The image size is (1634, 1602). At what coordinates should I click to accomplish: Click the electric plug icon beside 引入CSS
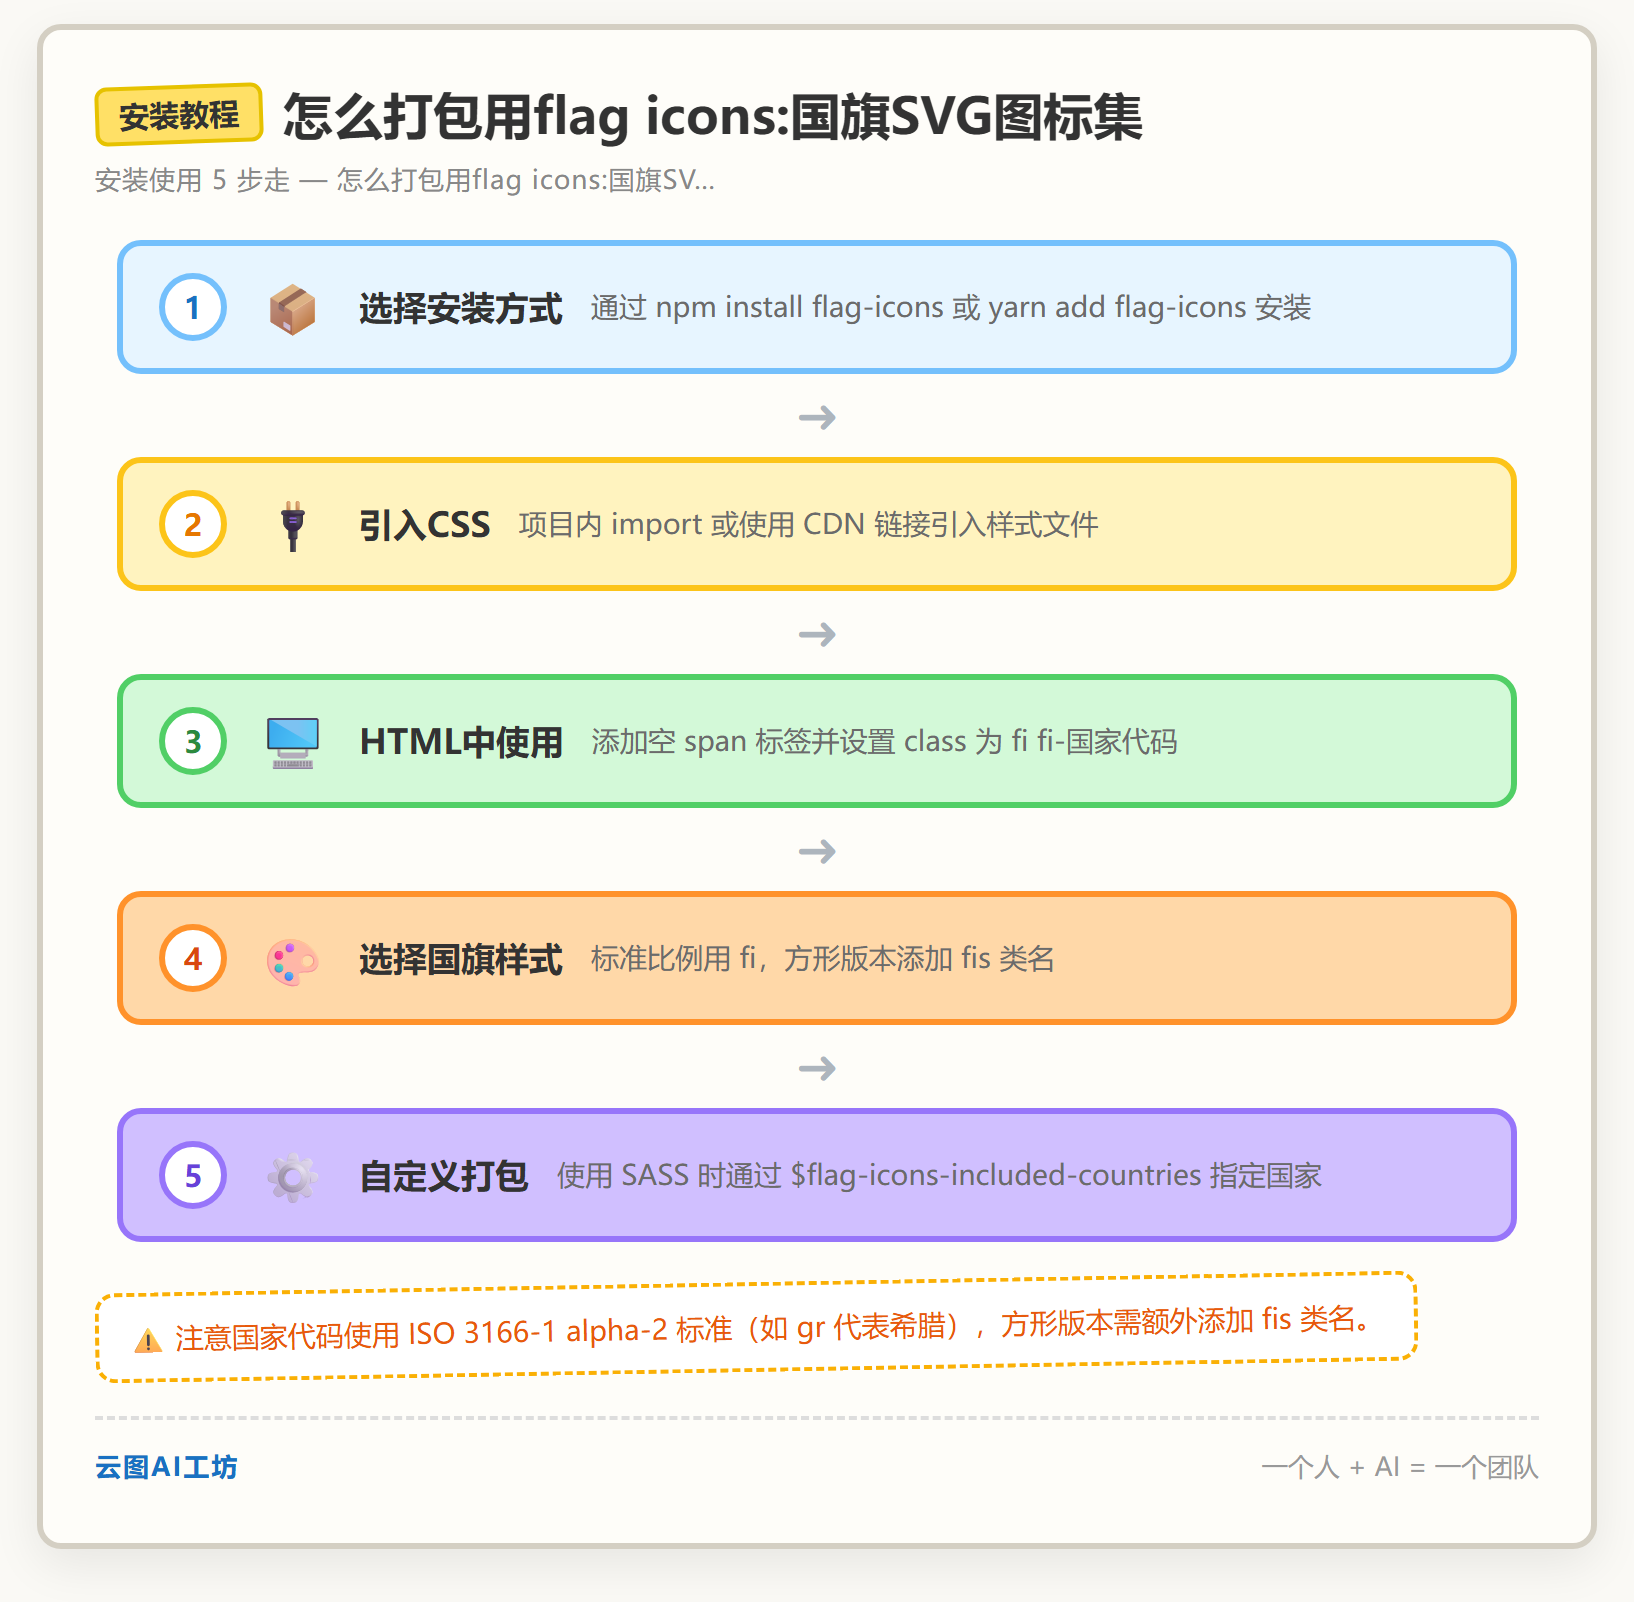click(x=292, y=525)
